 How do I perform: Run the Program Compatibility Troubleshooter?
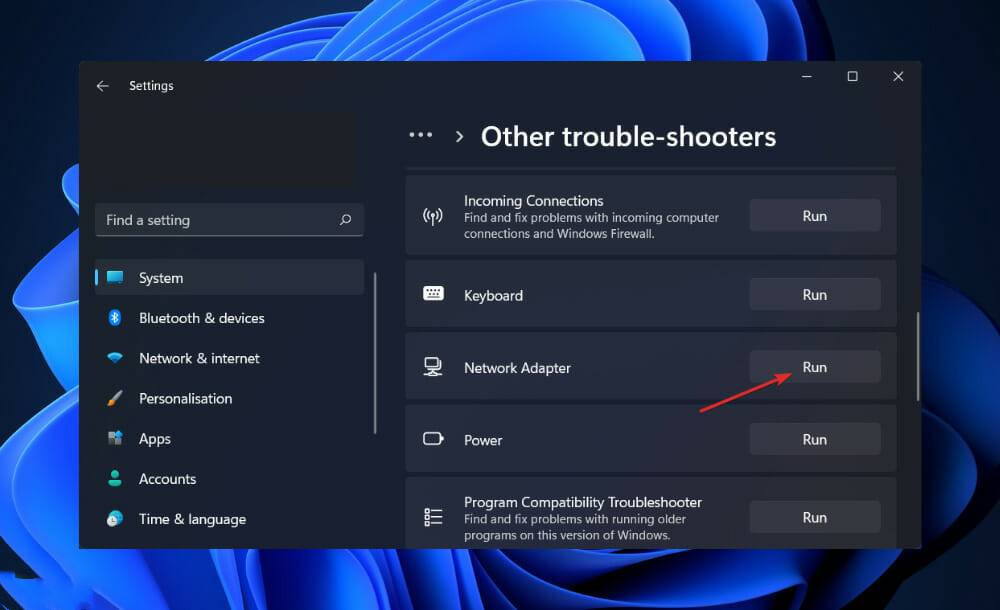(814, 517)
